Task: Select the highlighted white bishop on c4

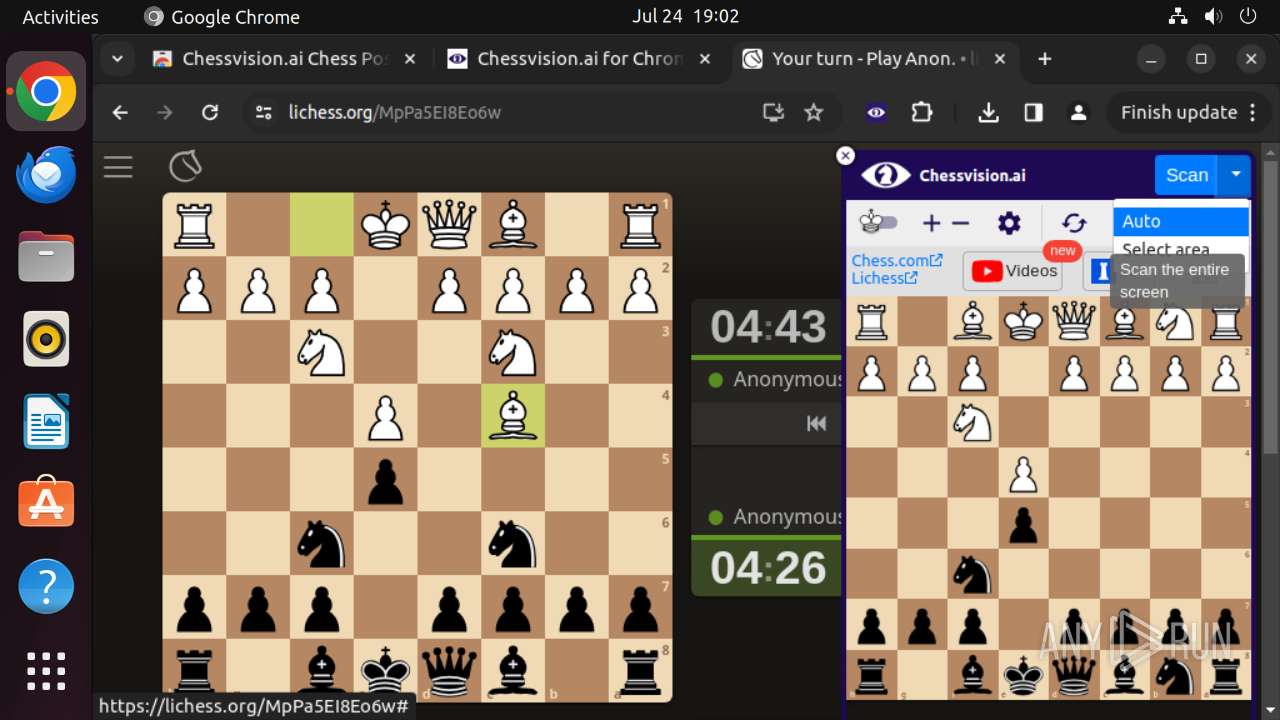Action: pos(513,416)
